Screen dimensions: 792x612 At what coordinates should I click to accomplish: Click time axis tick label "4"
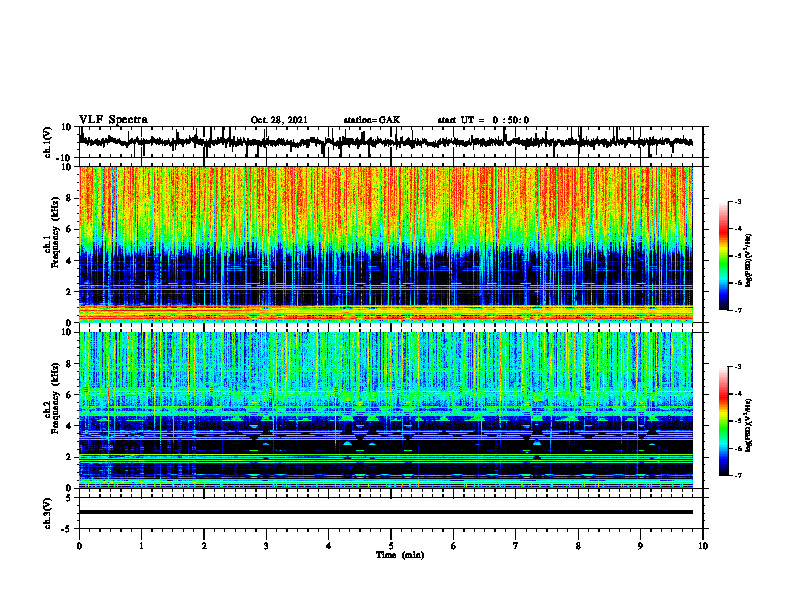(328, 546)
